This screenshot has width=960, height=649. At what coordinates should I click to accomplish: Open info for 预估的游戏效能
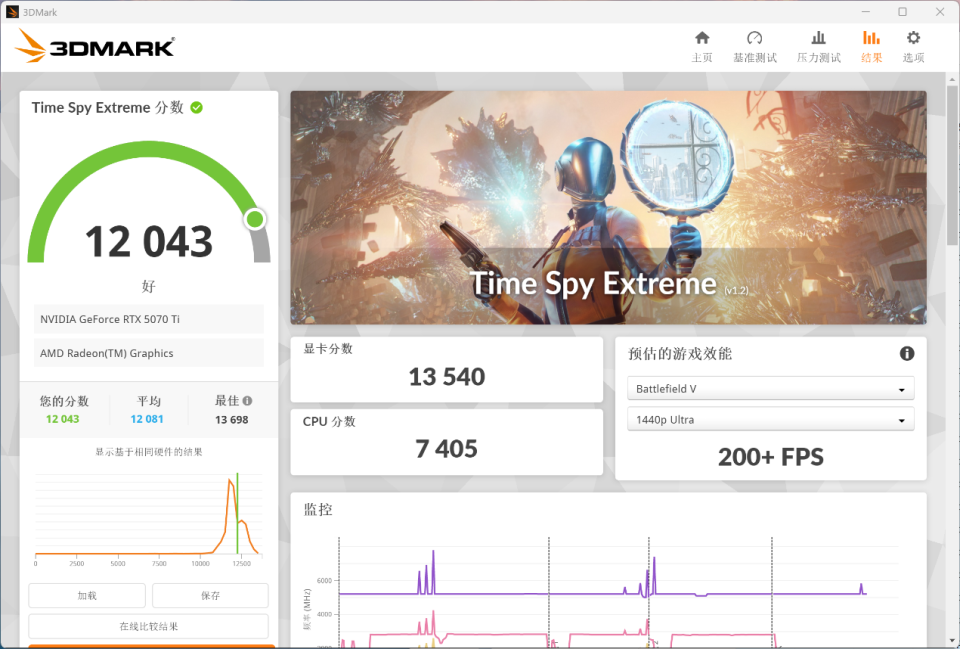pos(907,353)
